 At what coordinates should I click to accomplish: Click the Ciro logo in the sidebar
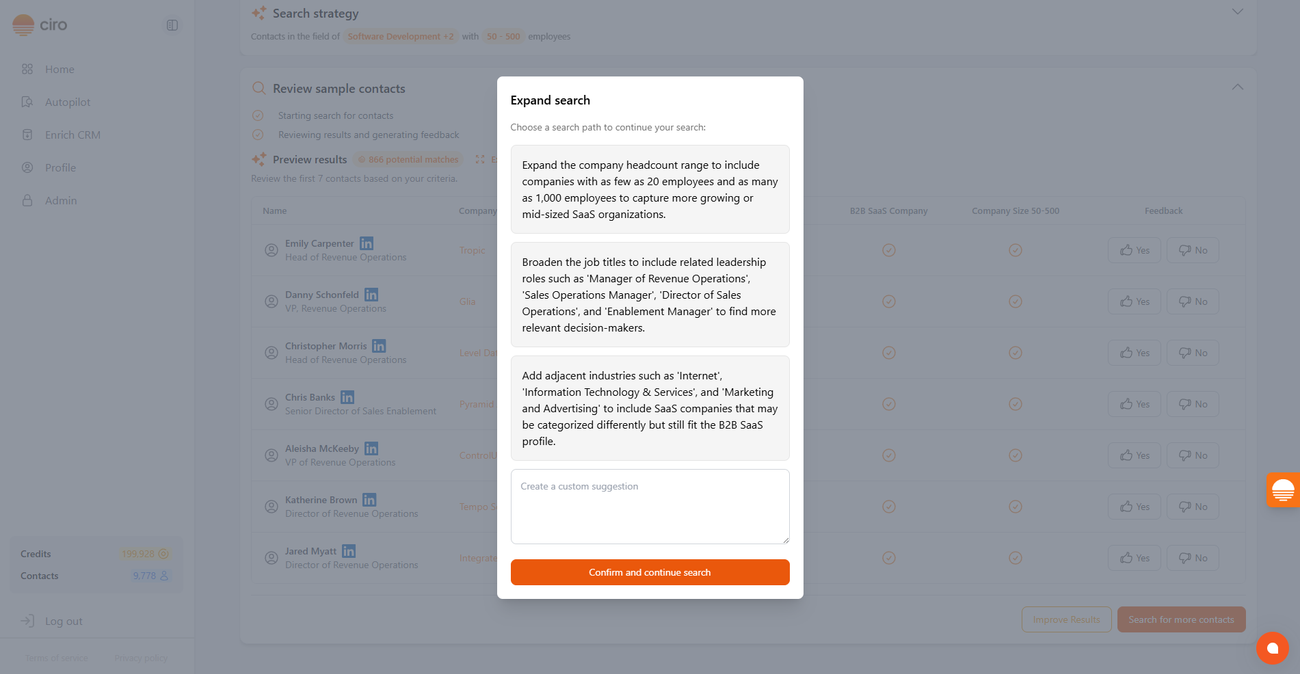[40, 25]
